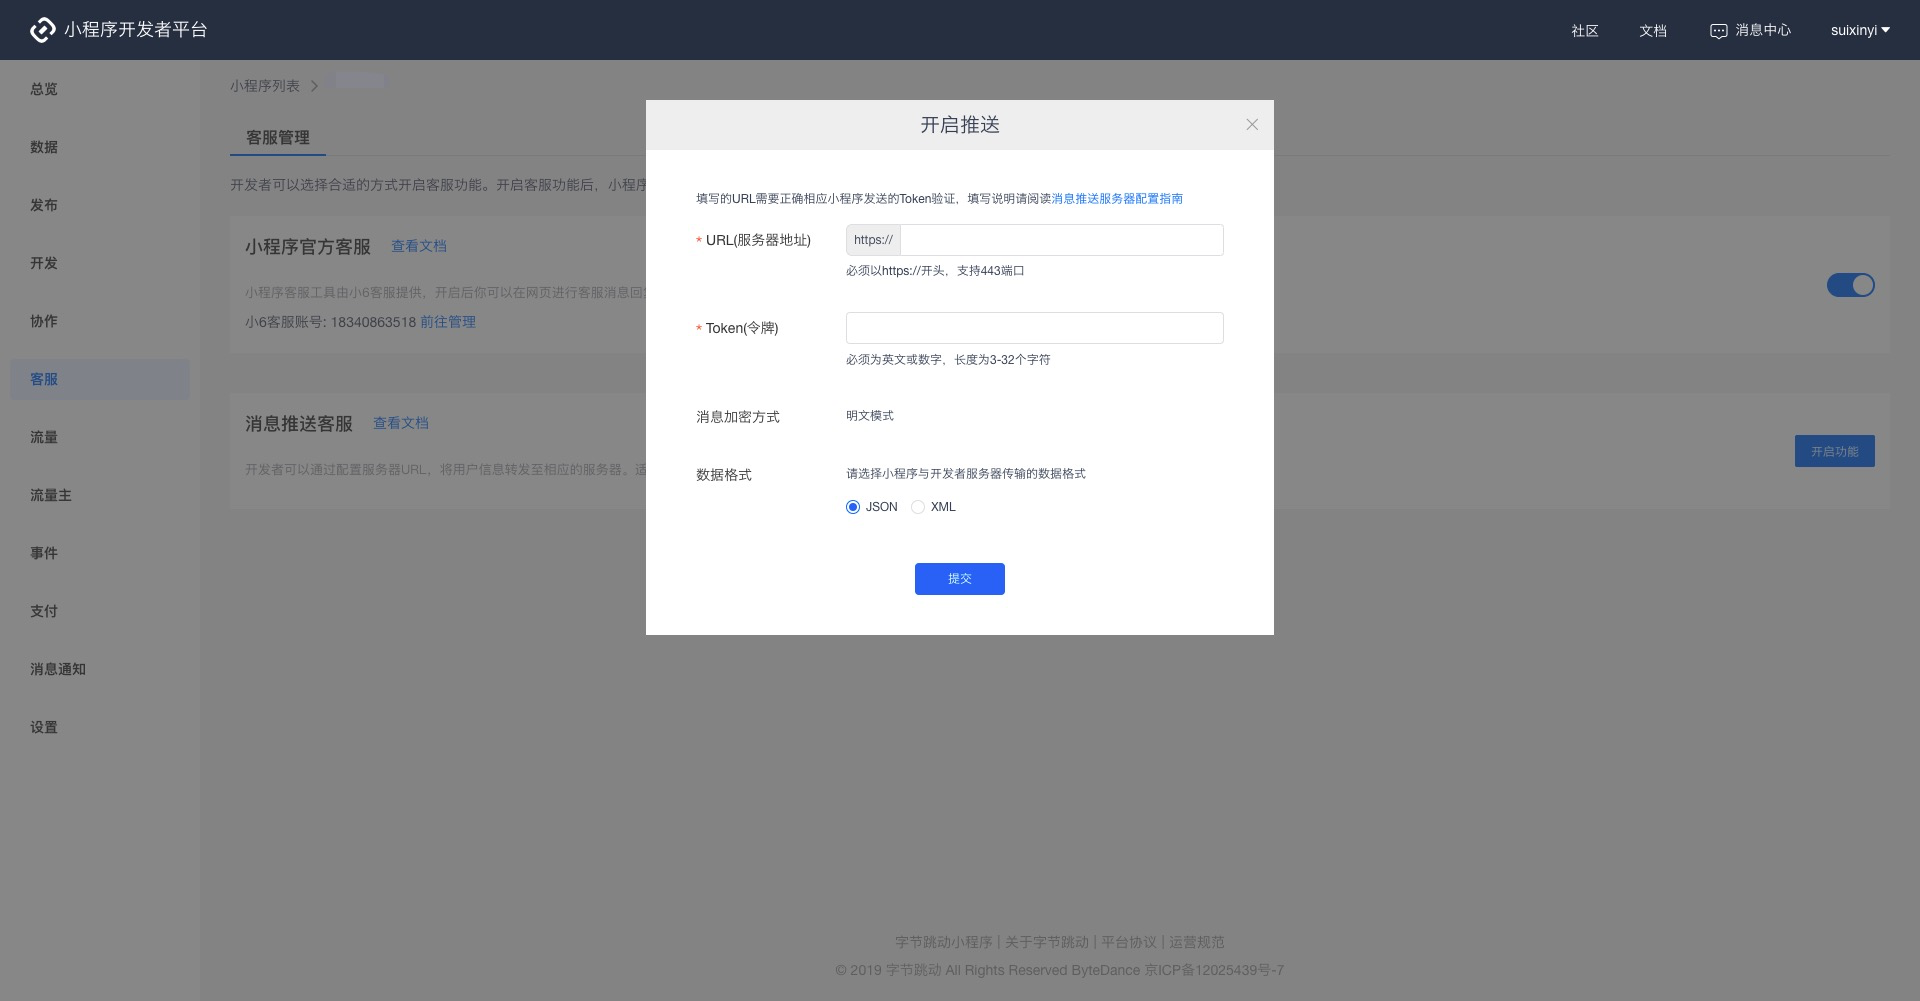This screenshot has height=1001, width=1920.
Task: Switch to the 客服管理 tab
Action: [x=277, y=137]
